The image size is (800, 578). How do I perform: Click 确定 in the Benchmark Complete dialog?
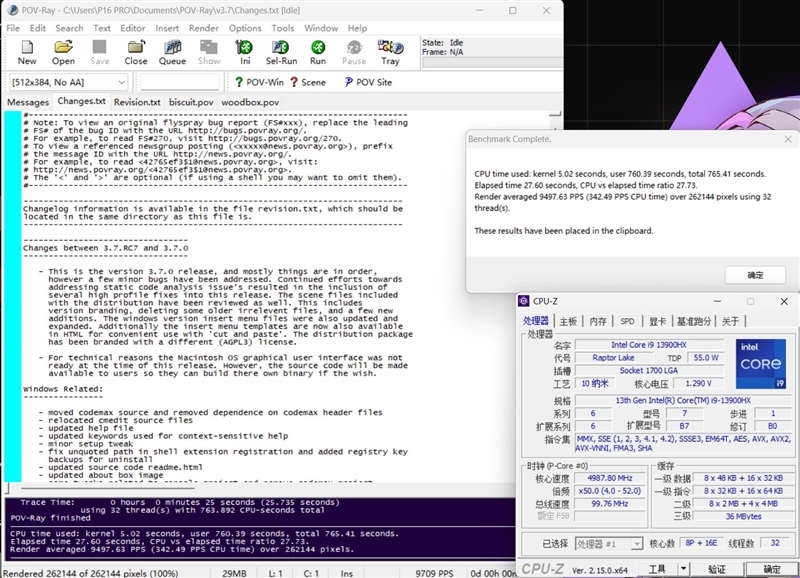(x=754, y=275)
